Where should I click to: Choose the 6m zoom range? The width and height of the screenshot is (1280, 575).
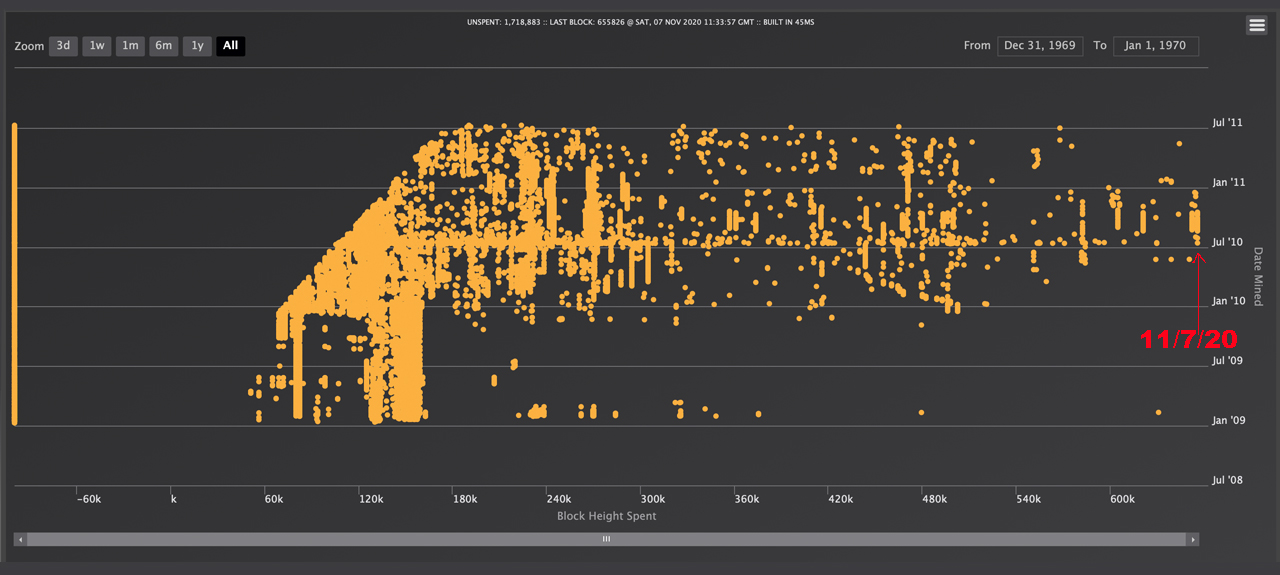click(164, 46)
